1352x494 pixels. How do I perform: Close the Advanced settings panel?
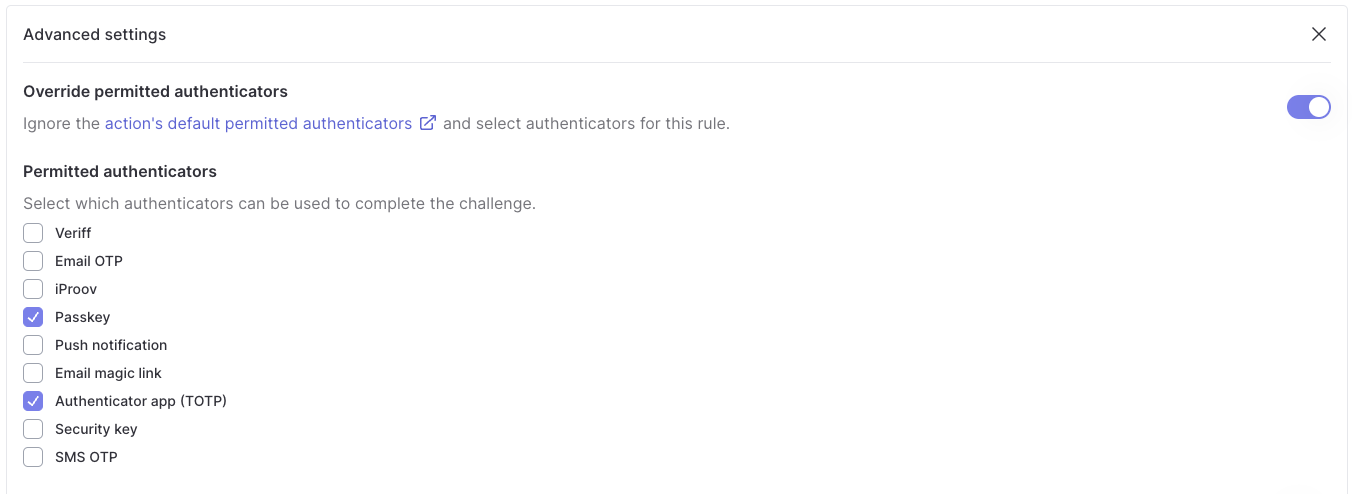(1319, 34)
